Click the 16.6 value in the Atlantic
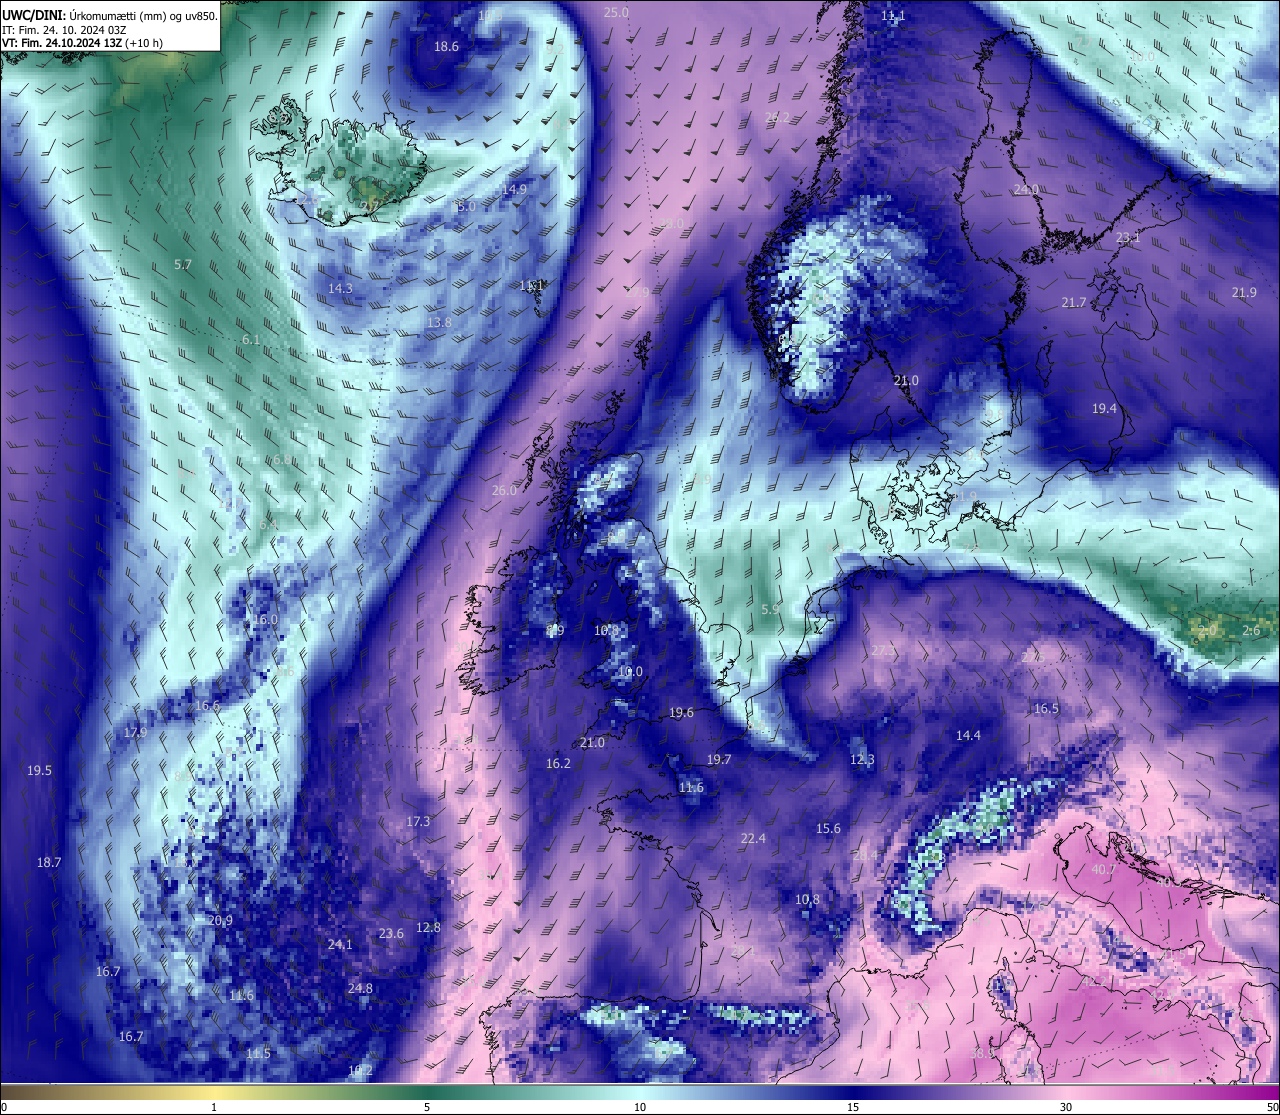 pyautogui.click(x=207, y=705)
